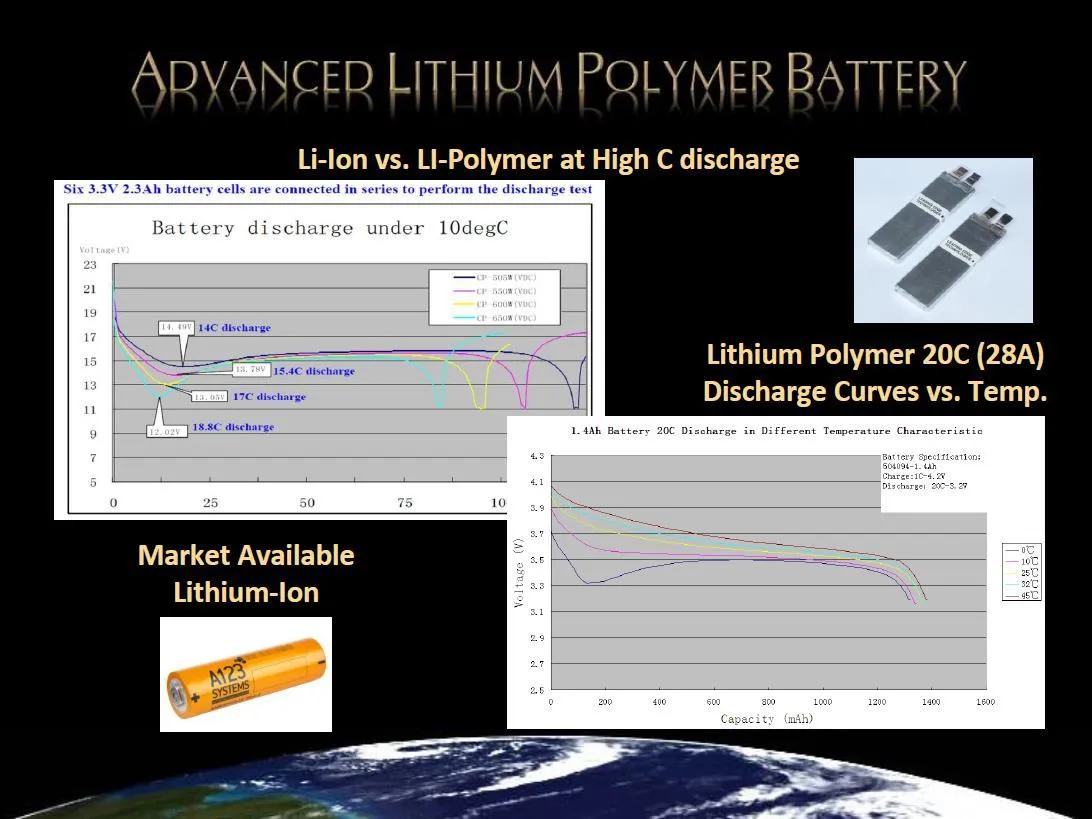Select 'Li-Ion vs. LI-Polymer at High C discharge' heading
The width and height of the screenshot is (1092, 819).
click(548, 159)
